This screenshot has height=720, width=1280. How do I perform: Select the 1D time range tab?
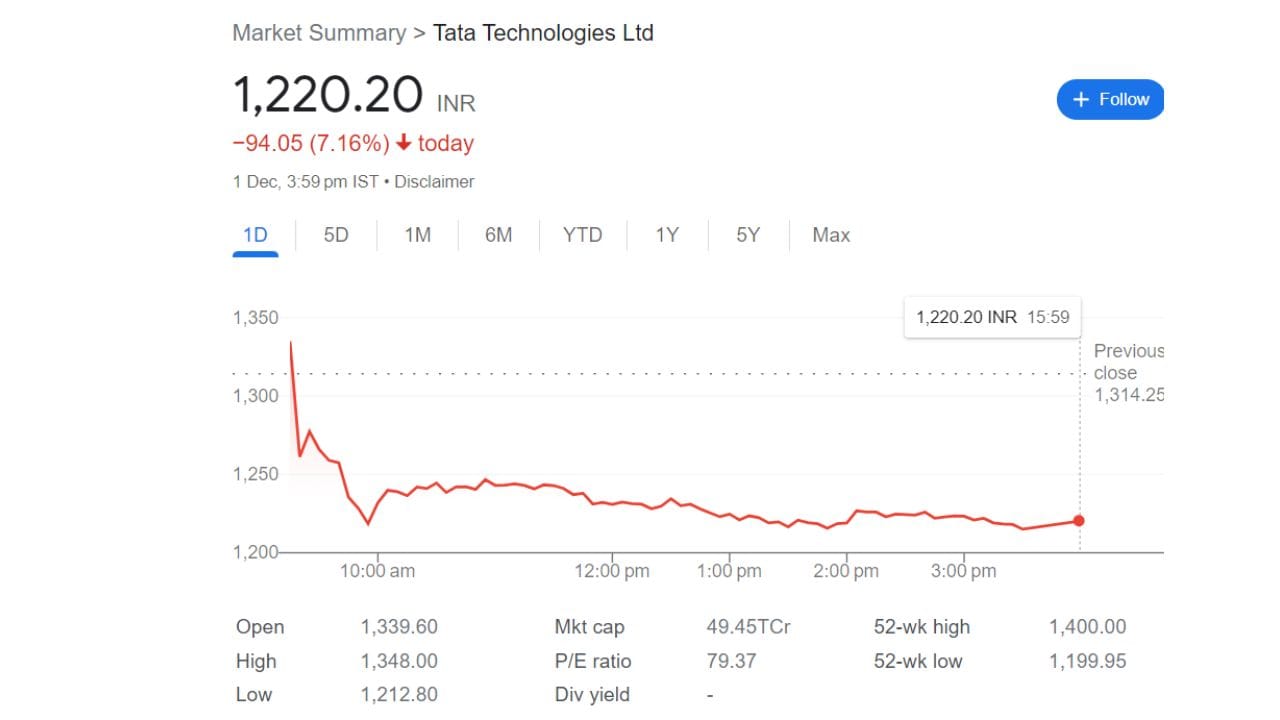(255, 235)
